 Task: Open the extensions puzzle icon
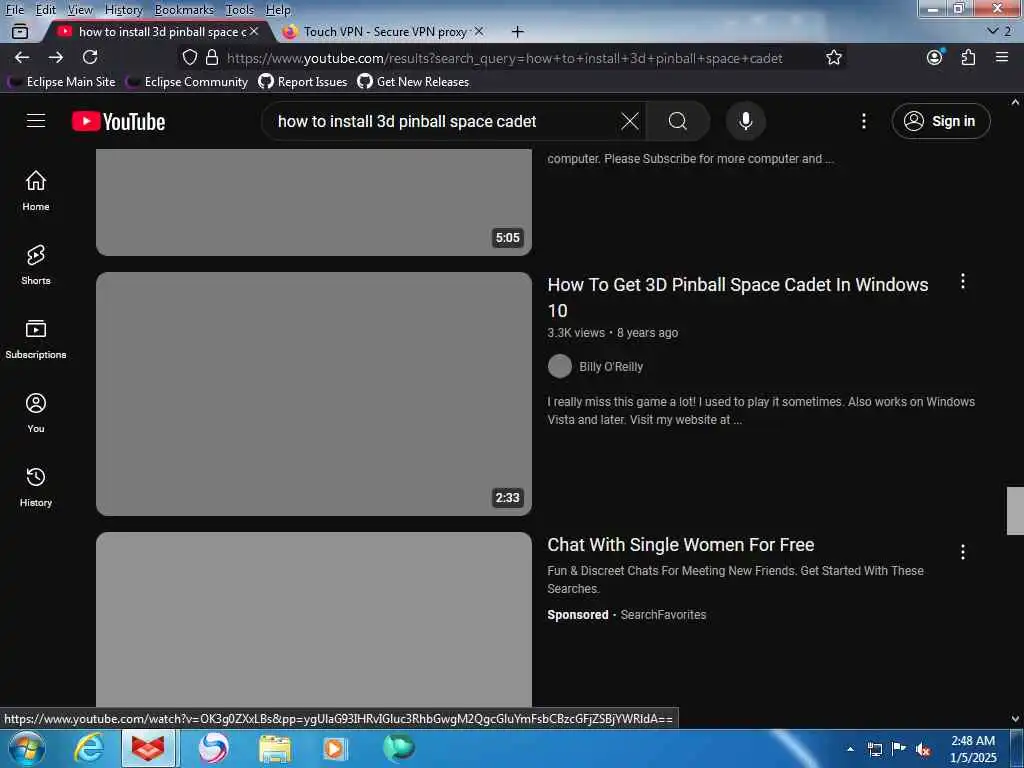(x=968, y=57)
